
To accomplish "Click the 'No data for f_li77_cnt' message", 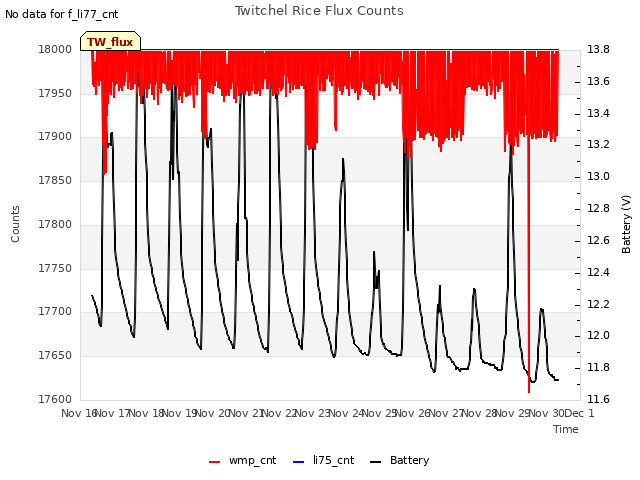I will pos(62,14).
